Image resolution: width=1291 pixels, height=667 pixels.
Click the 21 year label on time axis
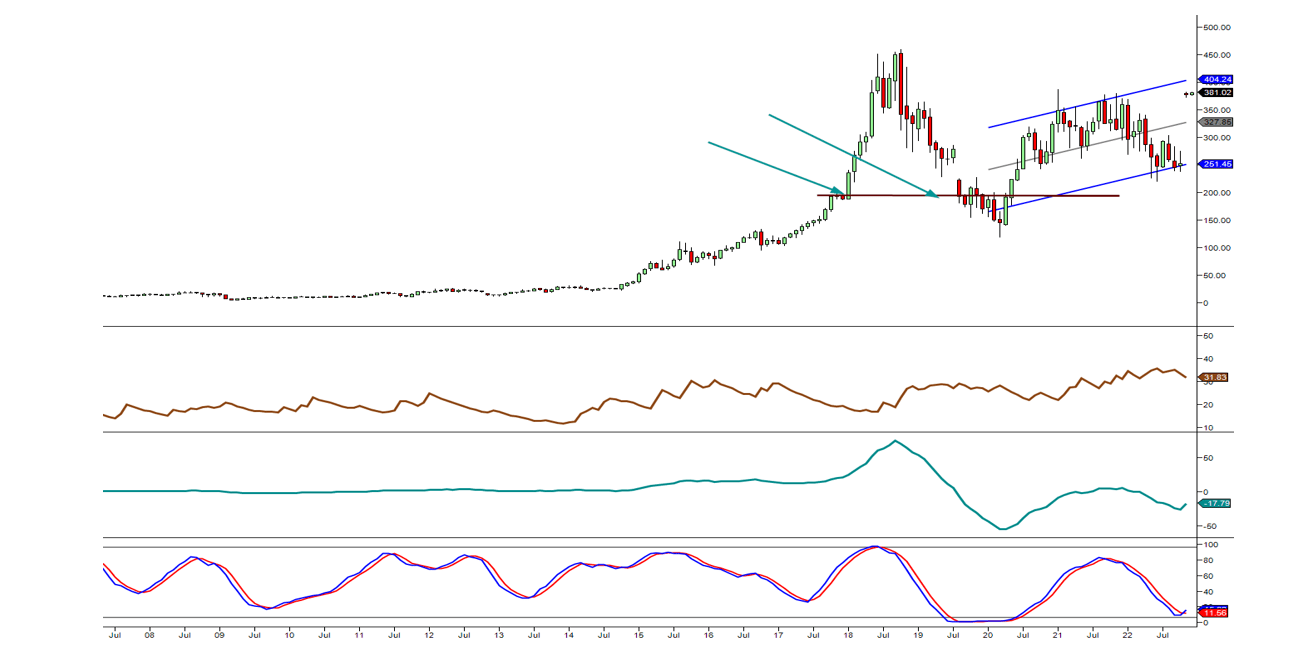tap(1058, 634)
